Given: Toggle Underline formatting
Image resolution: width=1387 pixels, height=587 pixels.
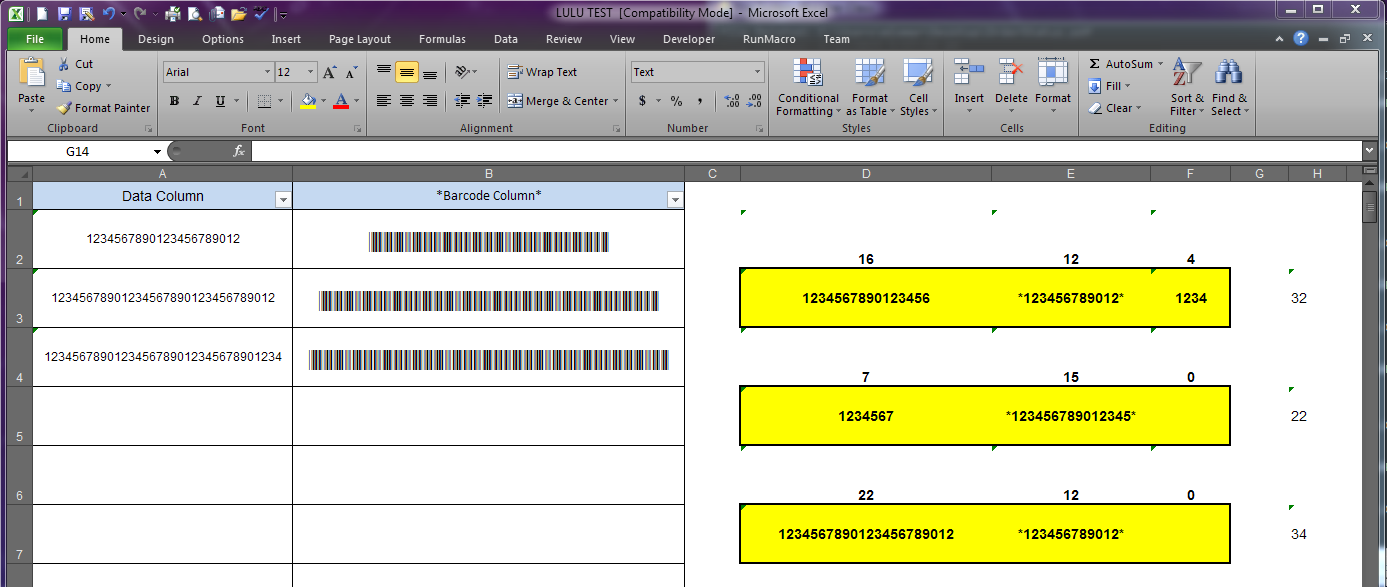Looking at the screenshot, I should 219,101.
